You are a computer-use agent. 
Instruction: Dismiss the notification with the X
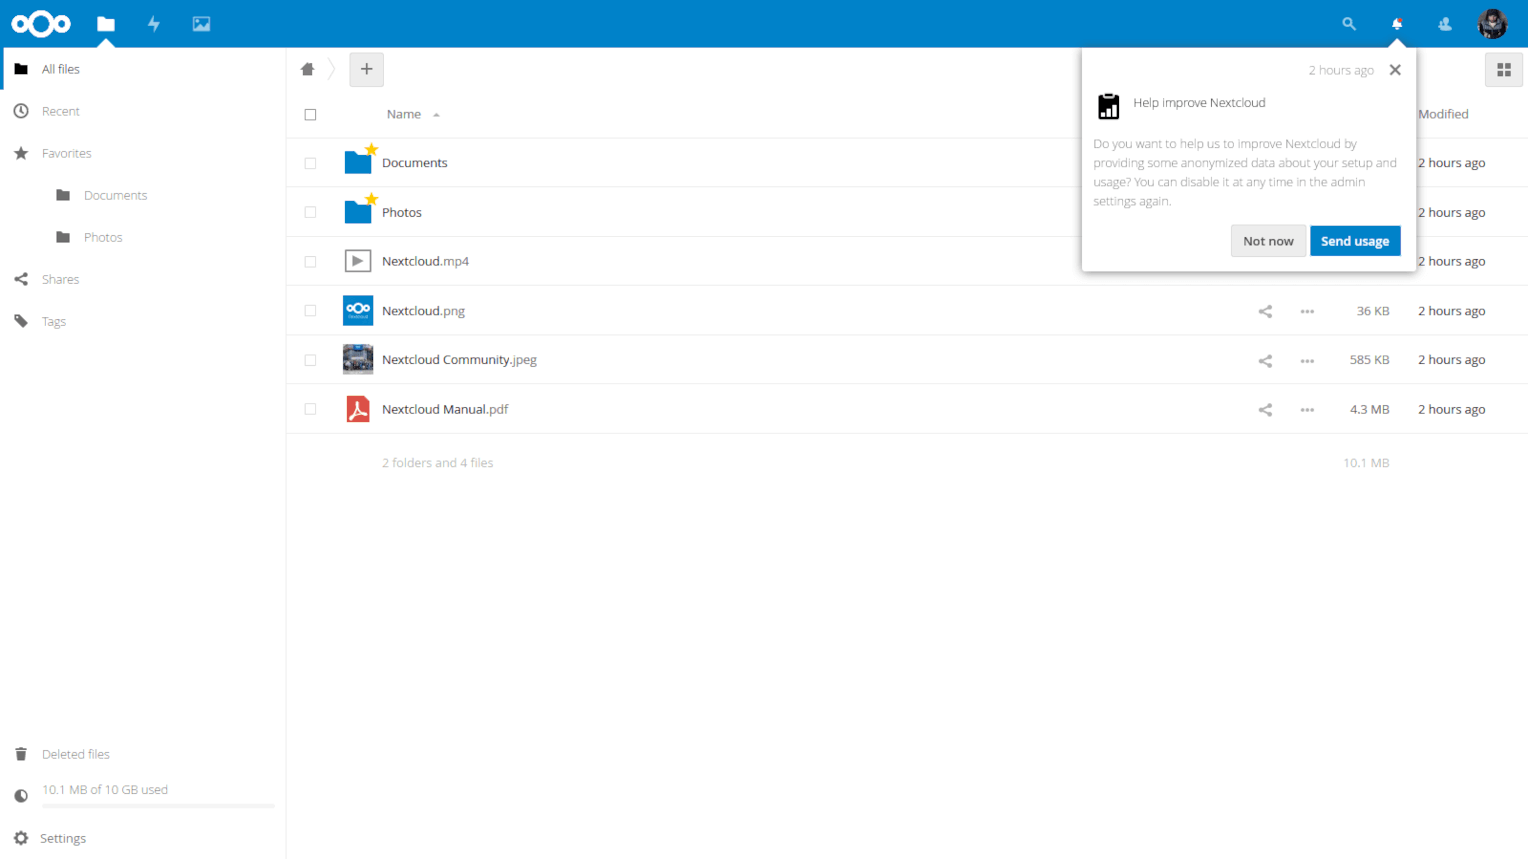point(1395,70)
